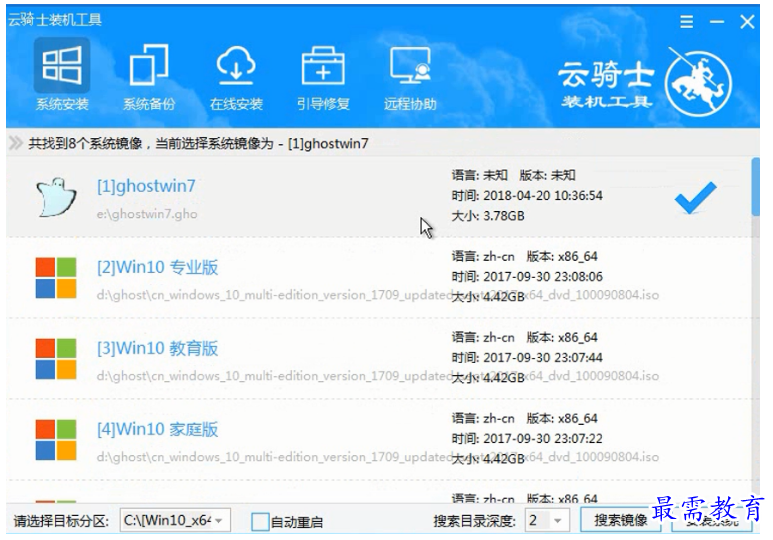Viewport: 773px width, 540px height.
Task: Open the target partition C:\[Win10_x64 dropdown
Action: click(175, 520)
